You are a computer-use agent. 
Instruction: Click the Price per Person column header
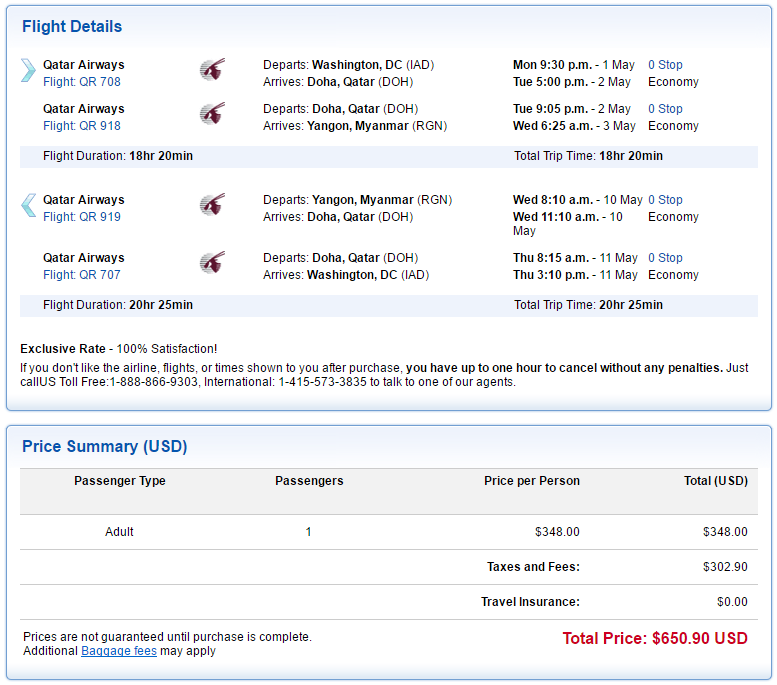click(532, 481)
